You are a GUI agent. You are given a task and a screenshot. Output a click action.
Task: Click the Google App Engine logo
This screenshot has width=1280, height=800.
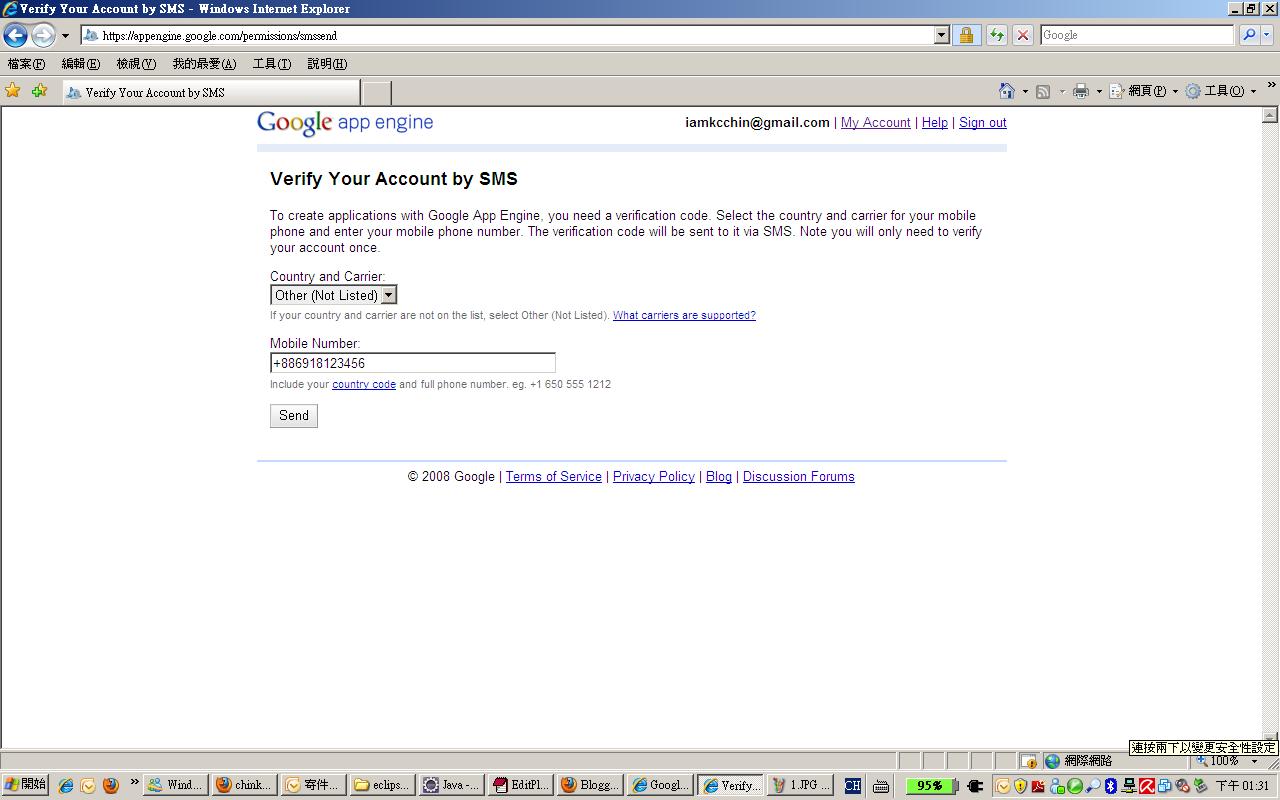pos(345,123)
